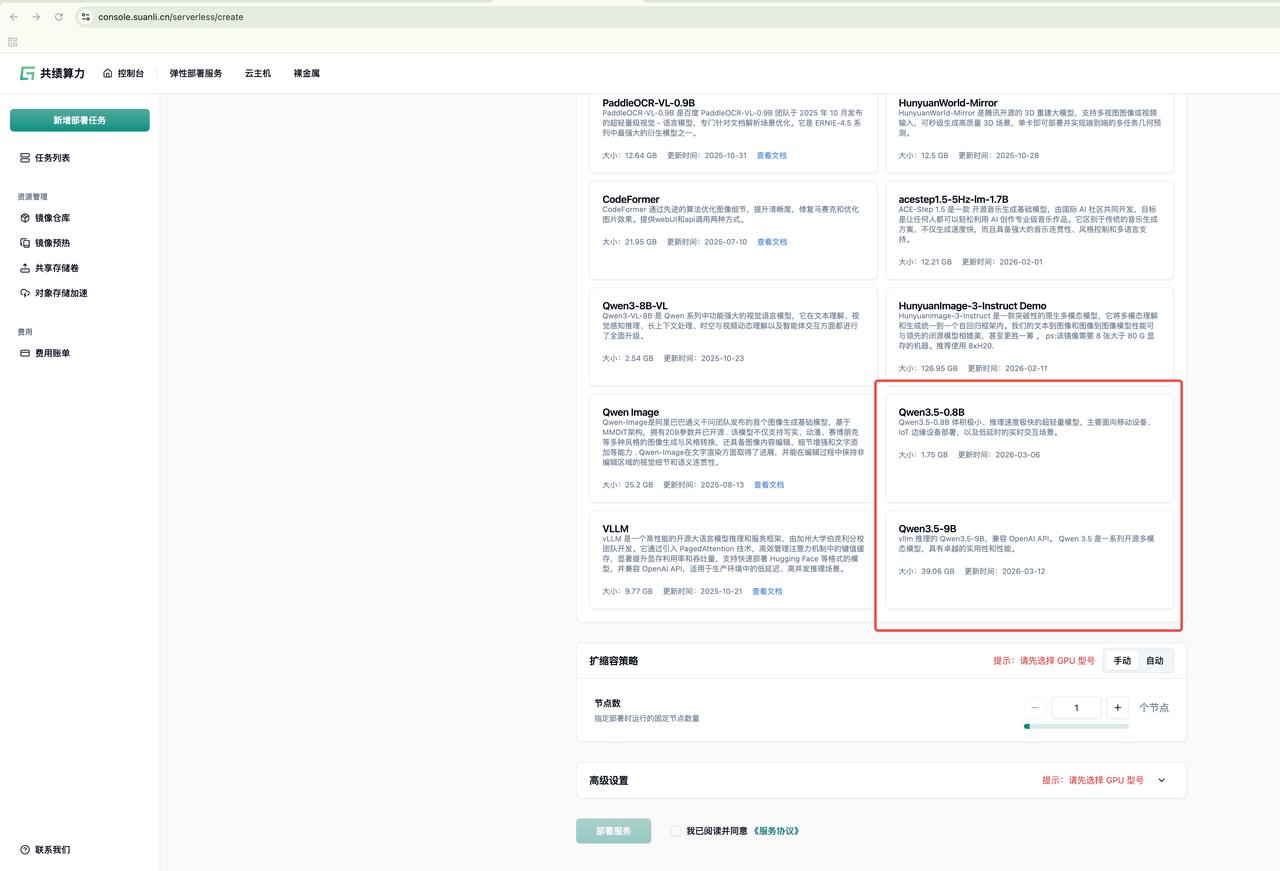
Task: Click the 镜像仓库 cube icon
Action: (x=25, y=218)
